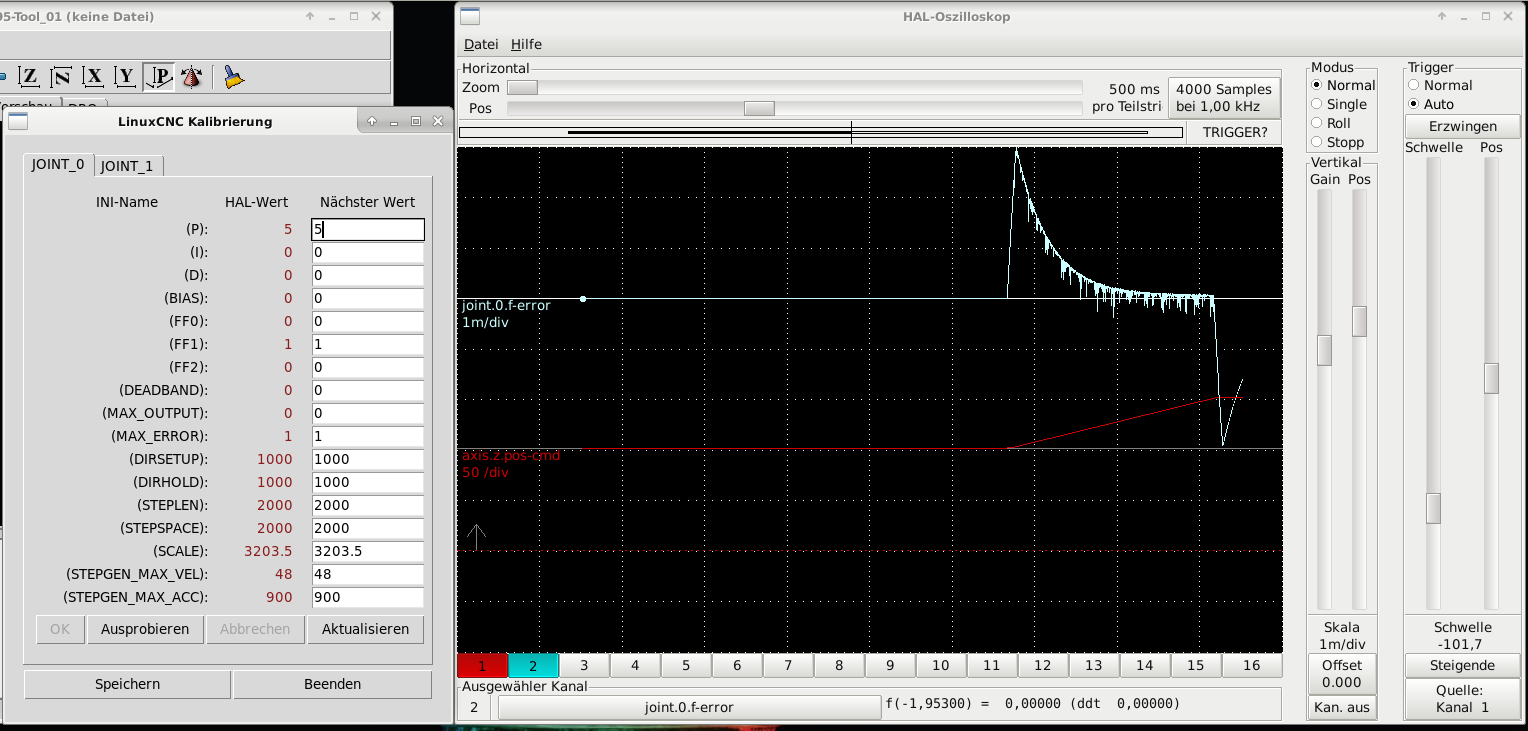Click the Speichern button
The width and height of the screenshot is (1528, 731).
(x=127, y=684)
